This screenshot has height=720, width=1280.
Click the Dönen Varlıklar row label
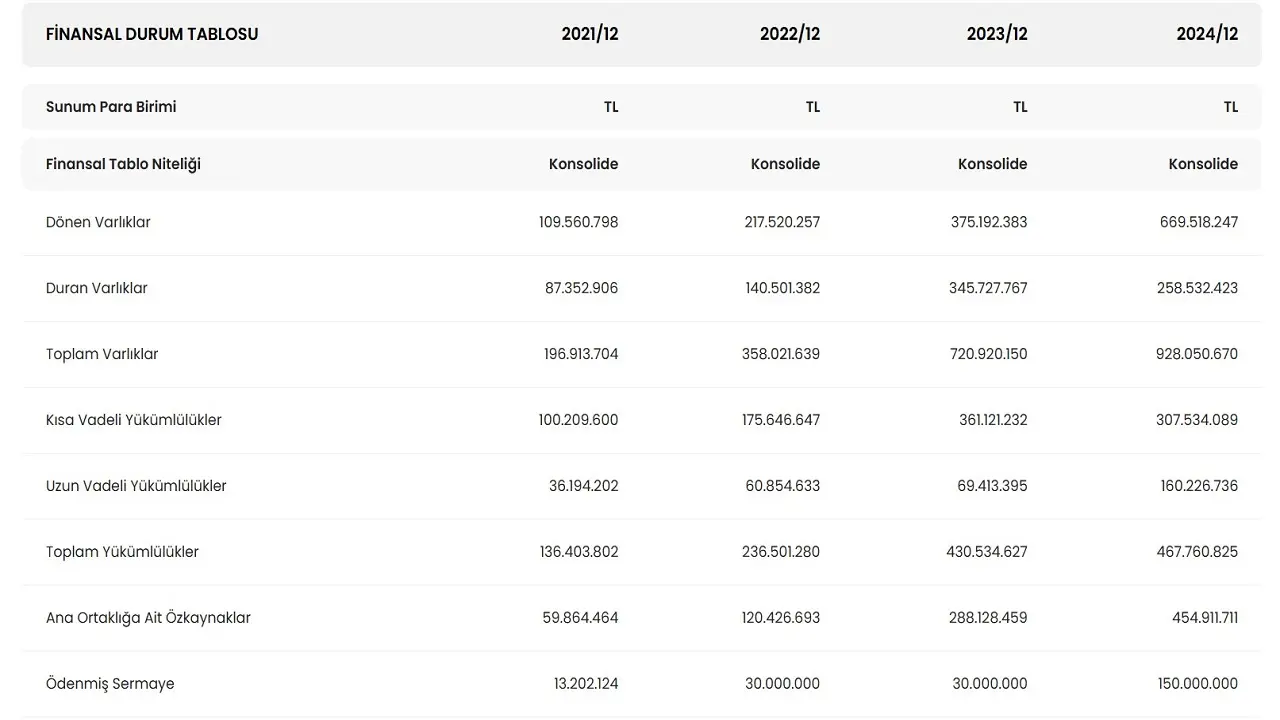coord(98,222)
